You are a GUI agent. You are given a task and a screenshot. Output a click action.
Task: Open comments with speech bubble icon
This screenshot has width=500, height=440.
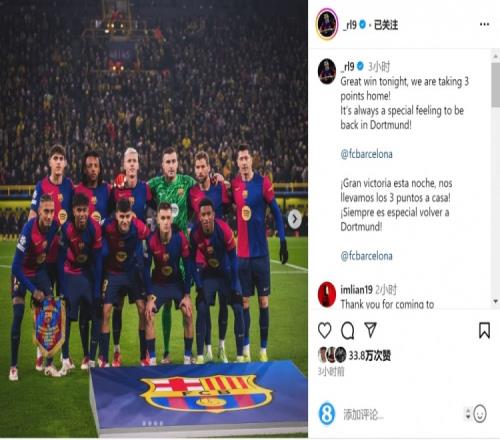coord(347,330)
